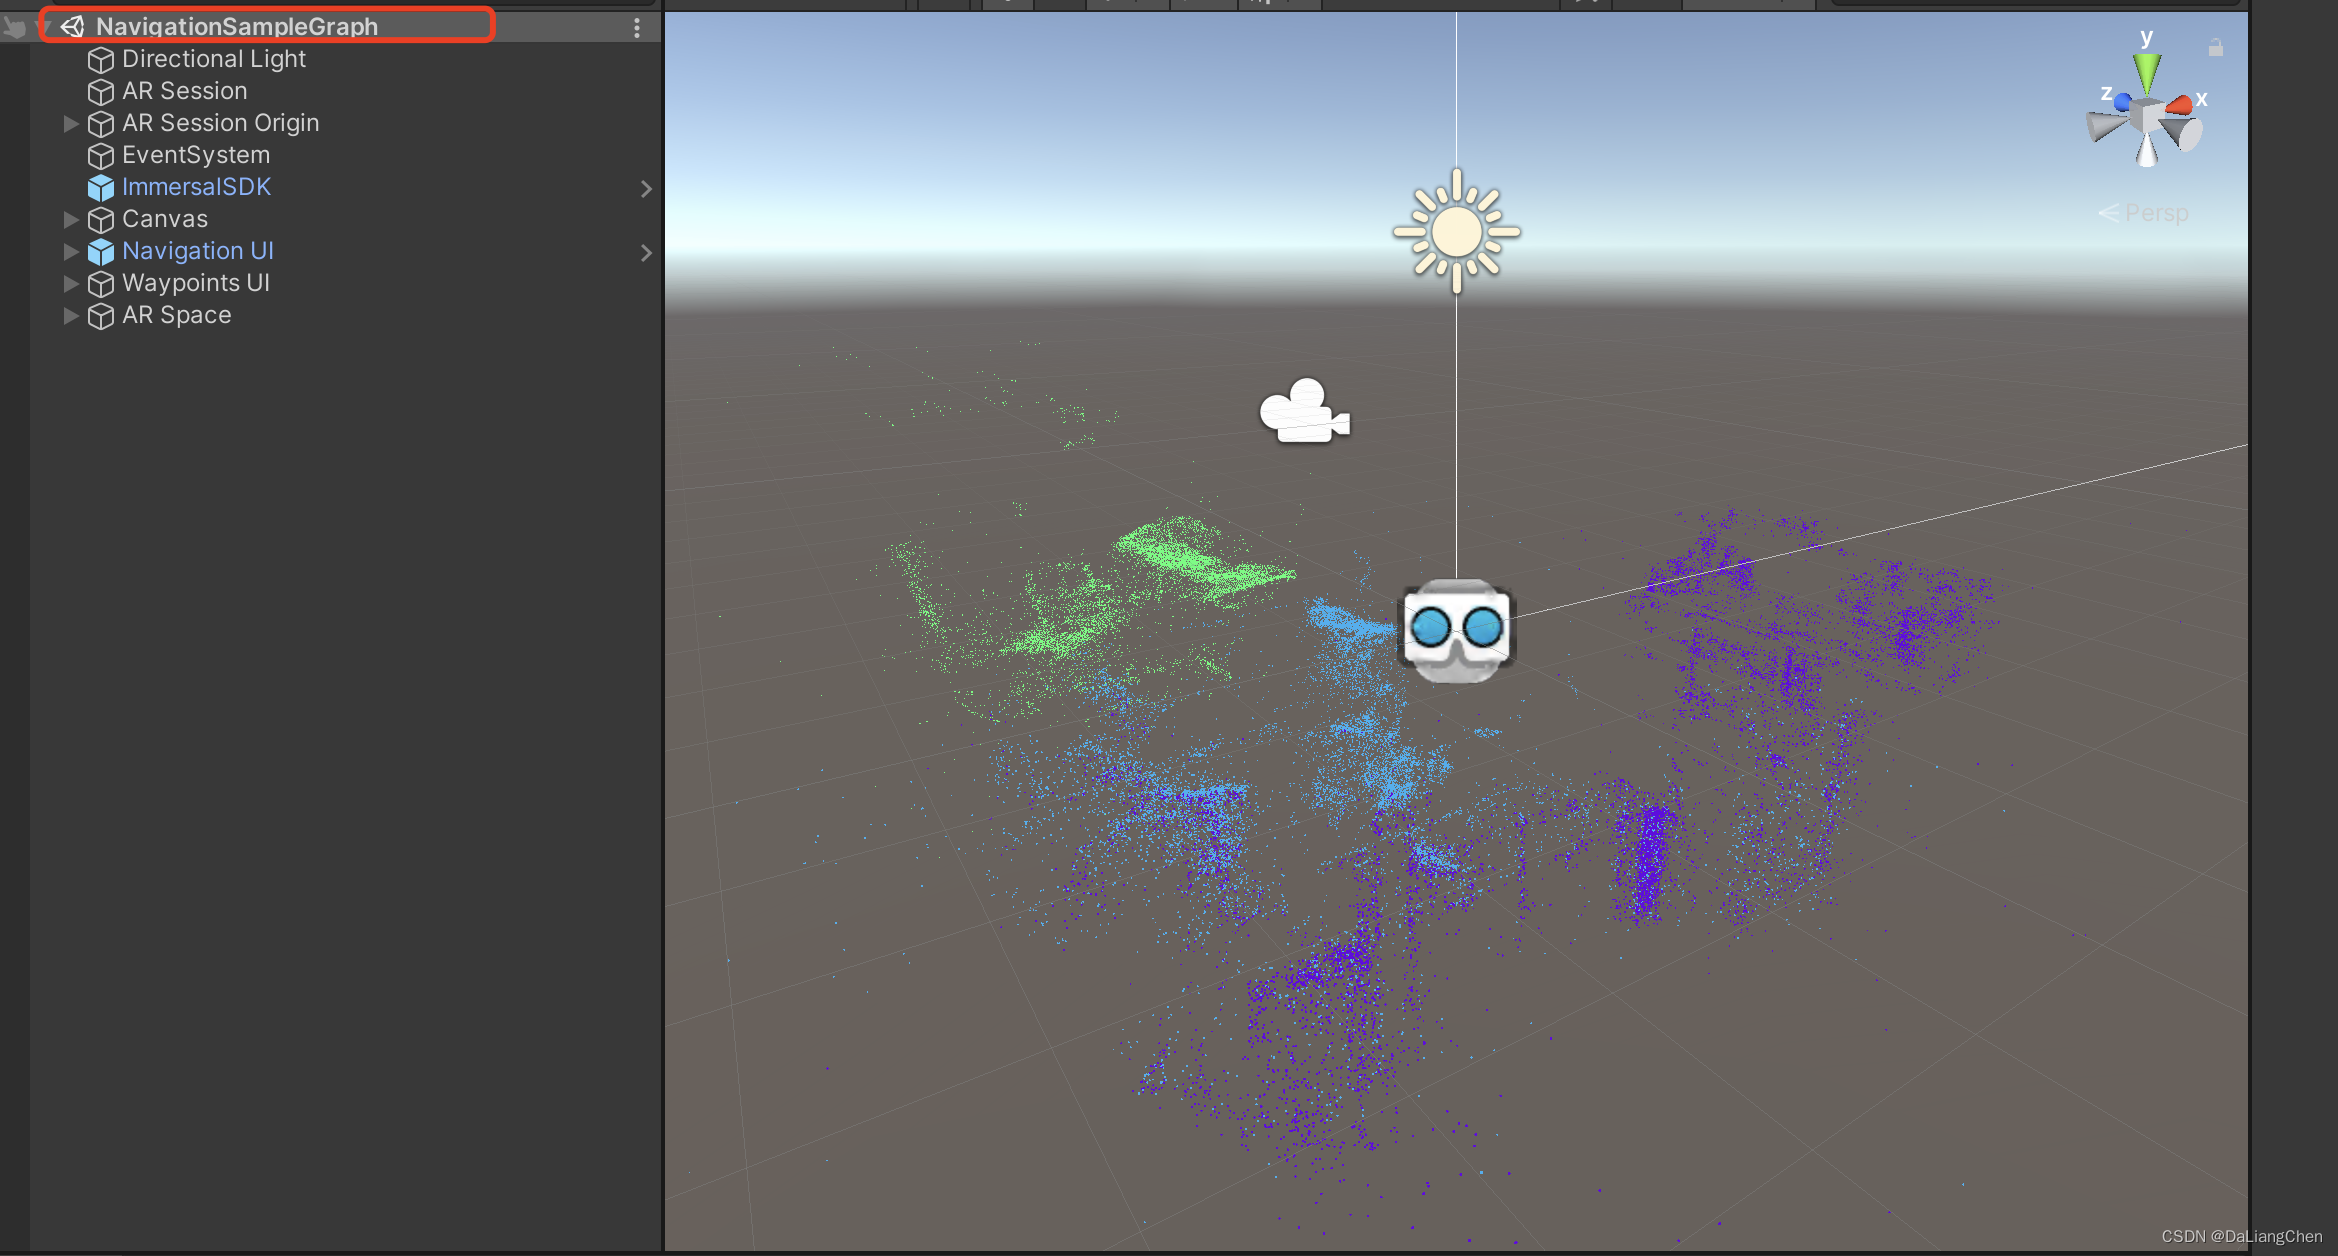Open ImmersalSDK prefab via right chevron

(x=646, y=189)
